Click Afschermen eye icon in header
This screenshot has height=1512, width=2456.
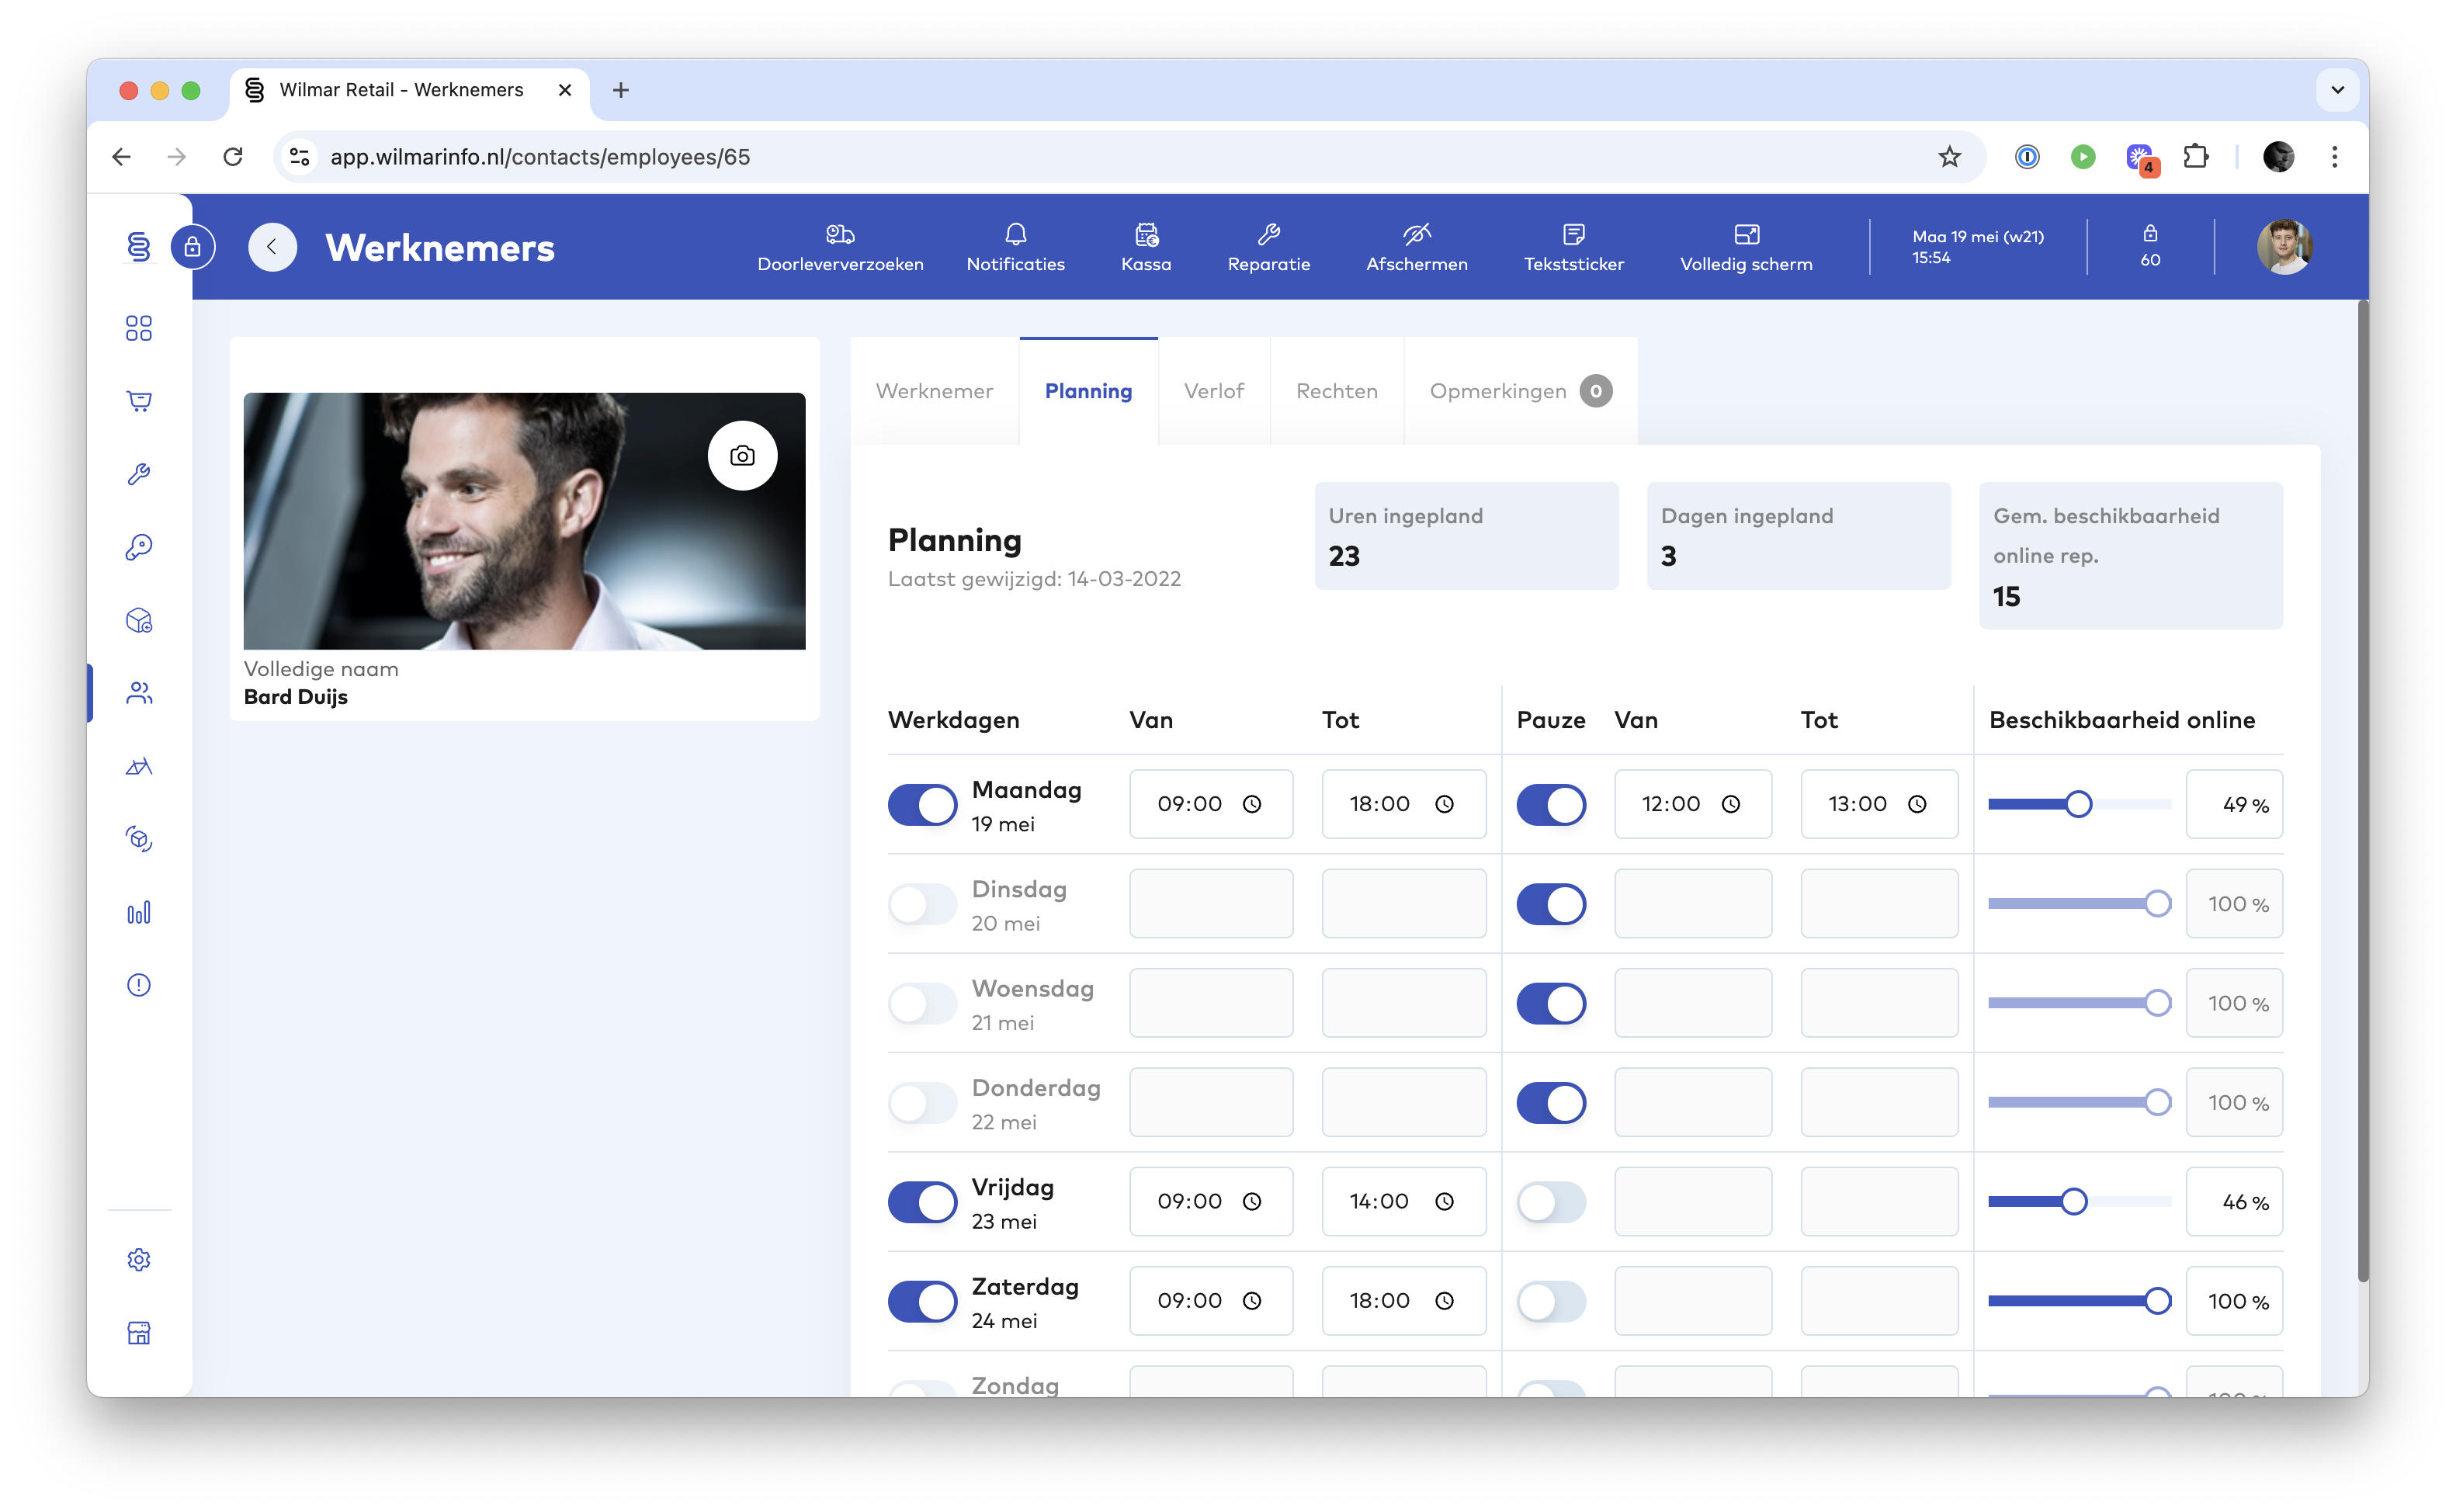(x=1416, y=247)
